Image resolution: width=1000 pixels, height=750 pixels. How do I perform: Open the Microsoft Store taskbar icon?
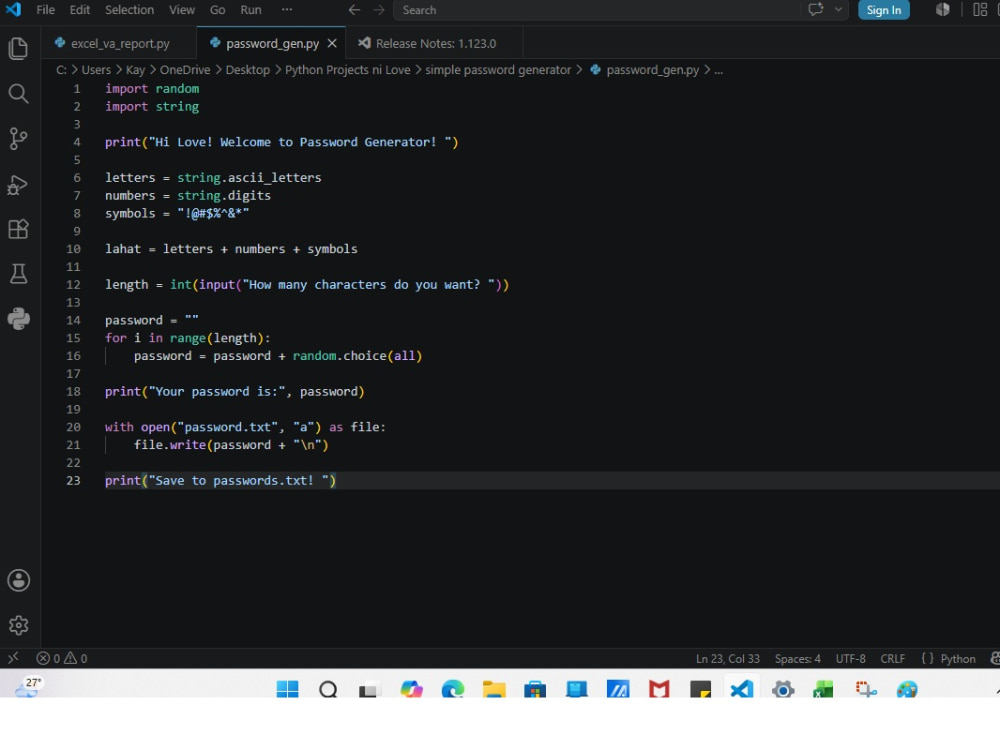click(535, 689)
